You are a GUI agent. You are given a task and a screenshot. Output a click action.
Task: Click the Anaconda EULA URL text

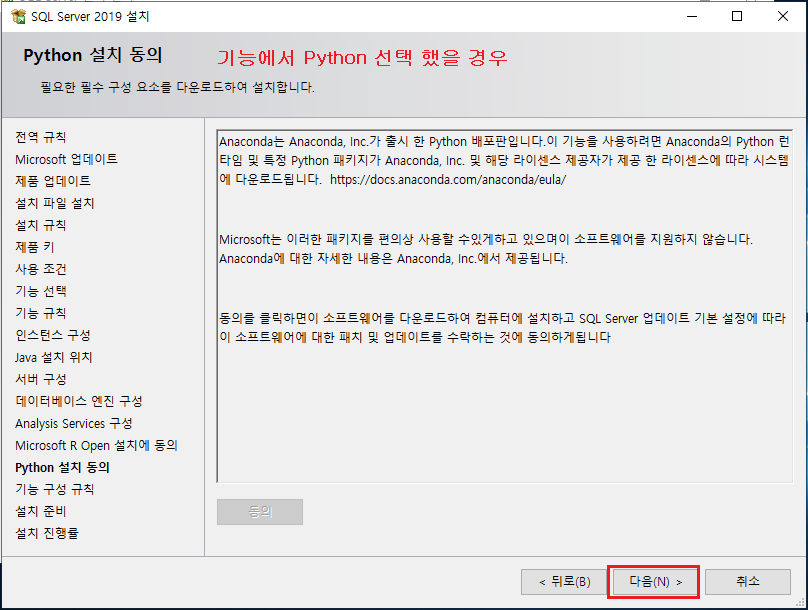tap(448, 180)
